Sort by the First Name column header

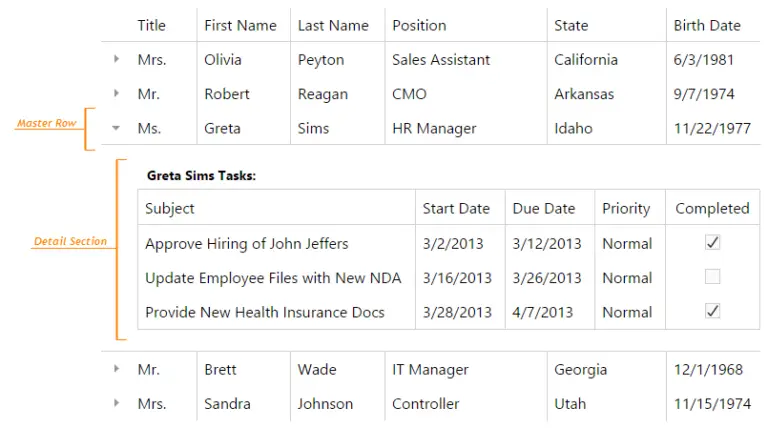tap(240, 25)
